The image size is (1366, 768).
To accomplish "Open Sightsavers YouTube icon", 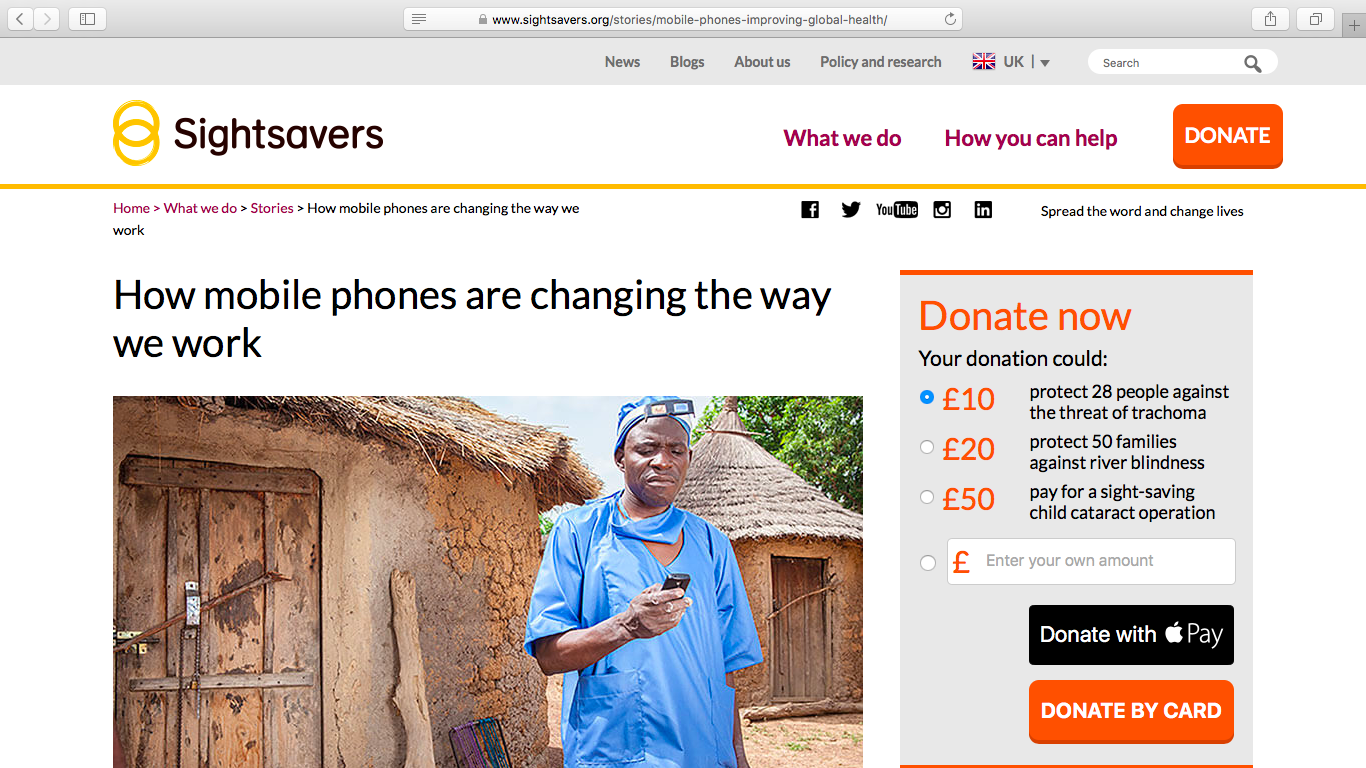I will point(897,210).
